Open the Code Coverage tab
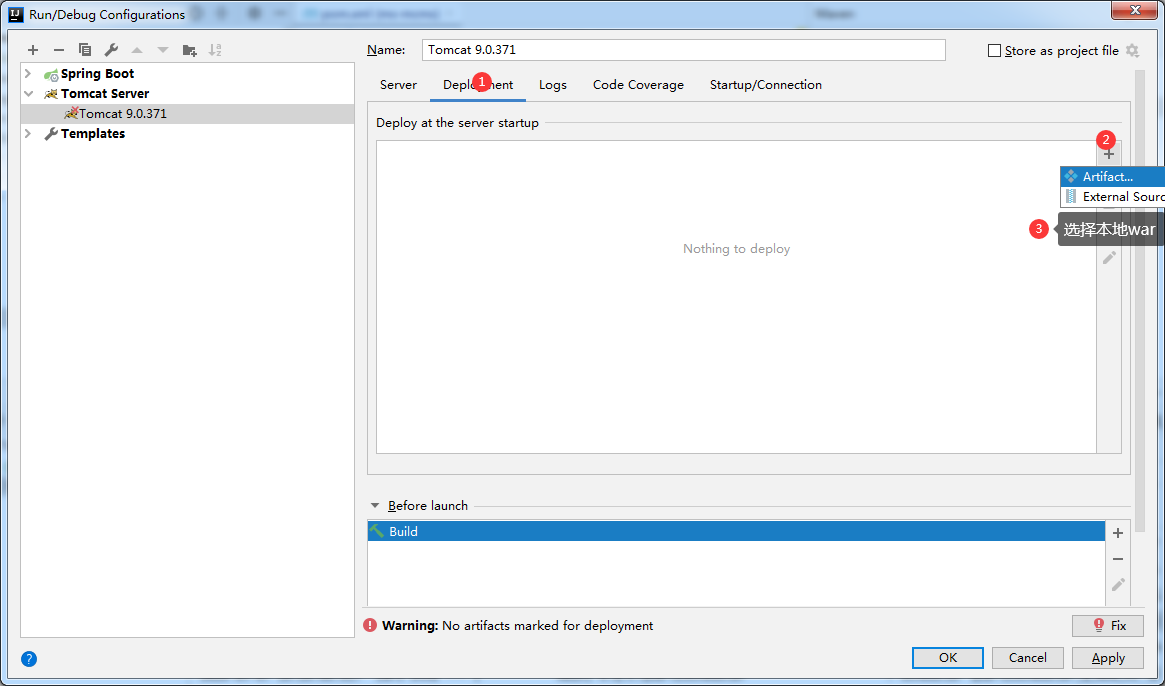 (638, 85)
